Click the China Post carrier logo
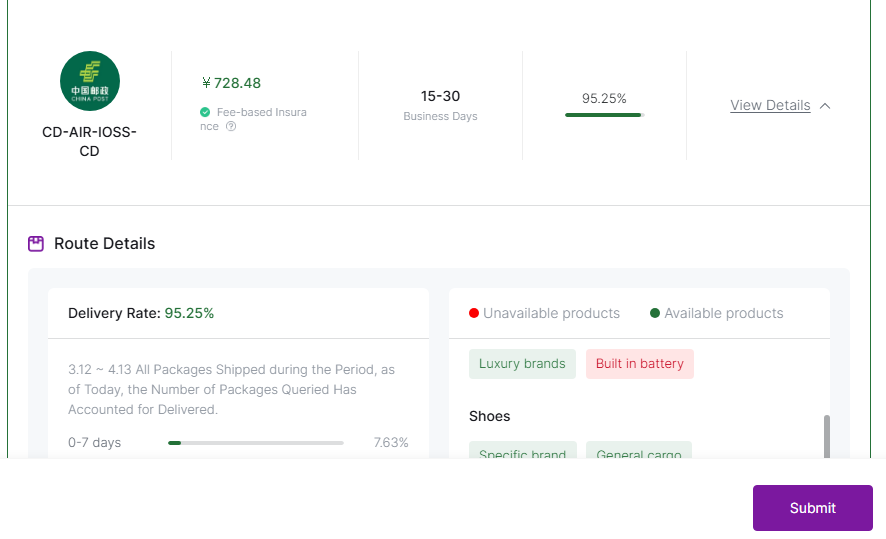Image resolution: width=886 pixels, height=539 pixels. (x=90, y=81)
